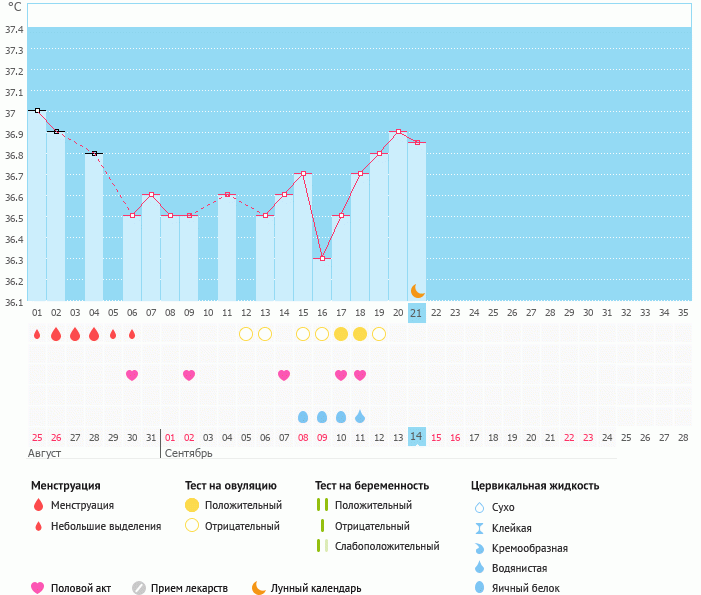The image size is (701, 595).
Task: Click the 'Половой акт' legend heart icon
Action: (38, 588)
